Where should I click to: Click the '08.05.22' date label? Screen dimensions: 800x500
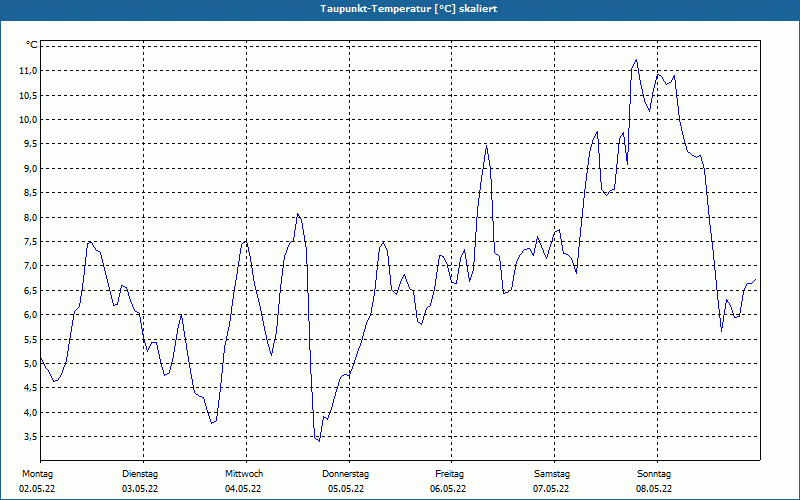[654, 489]
